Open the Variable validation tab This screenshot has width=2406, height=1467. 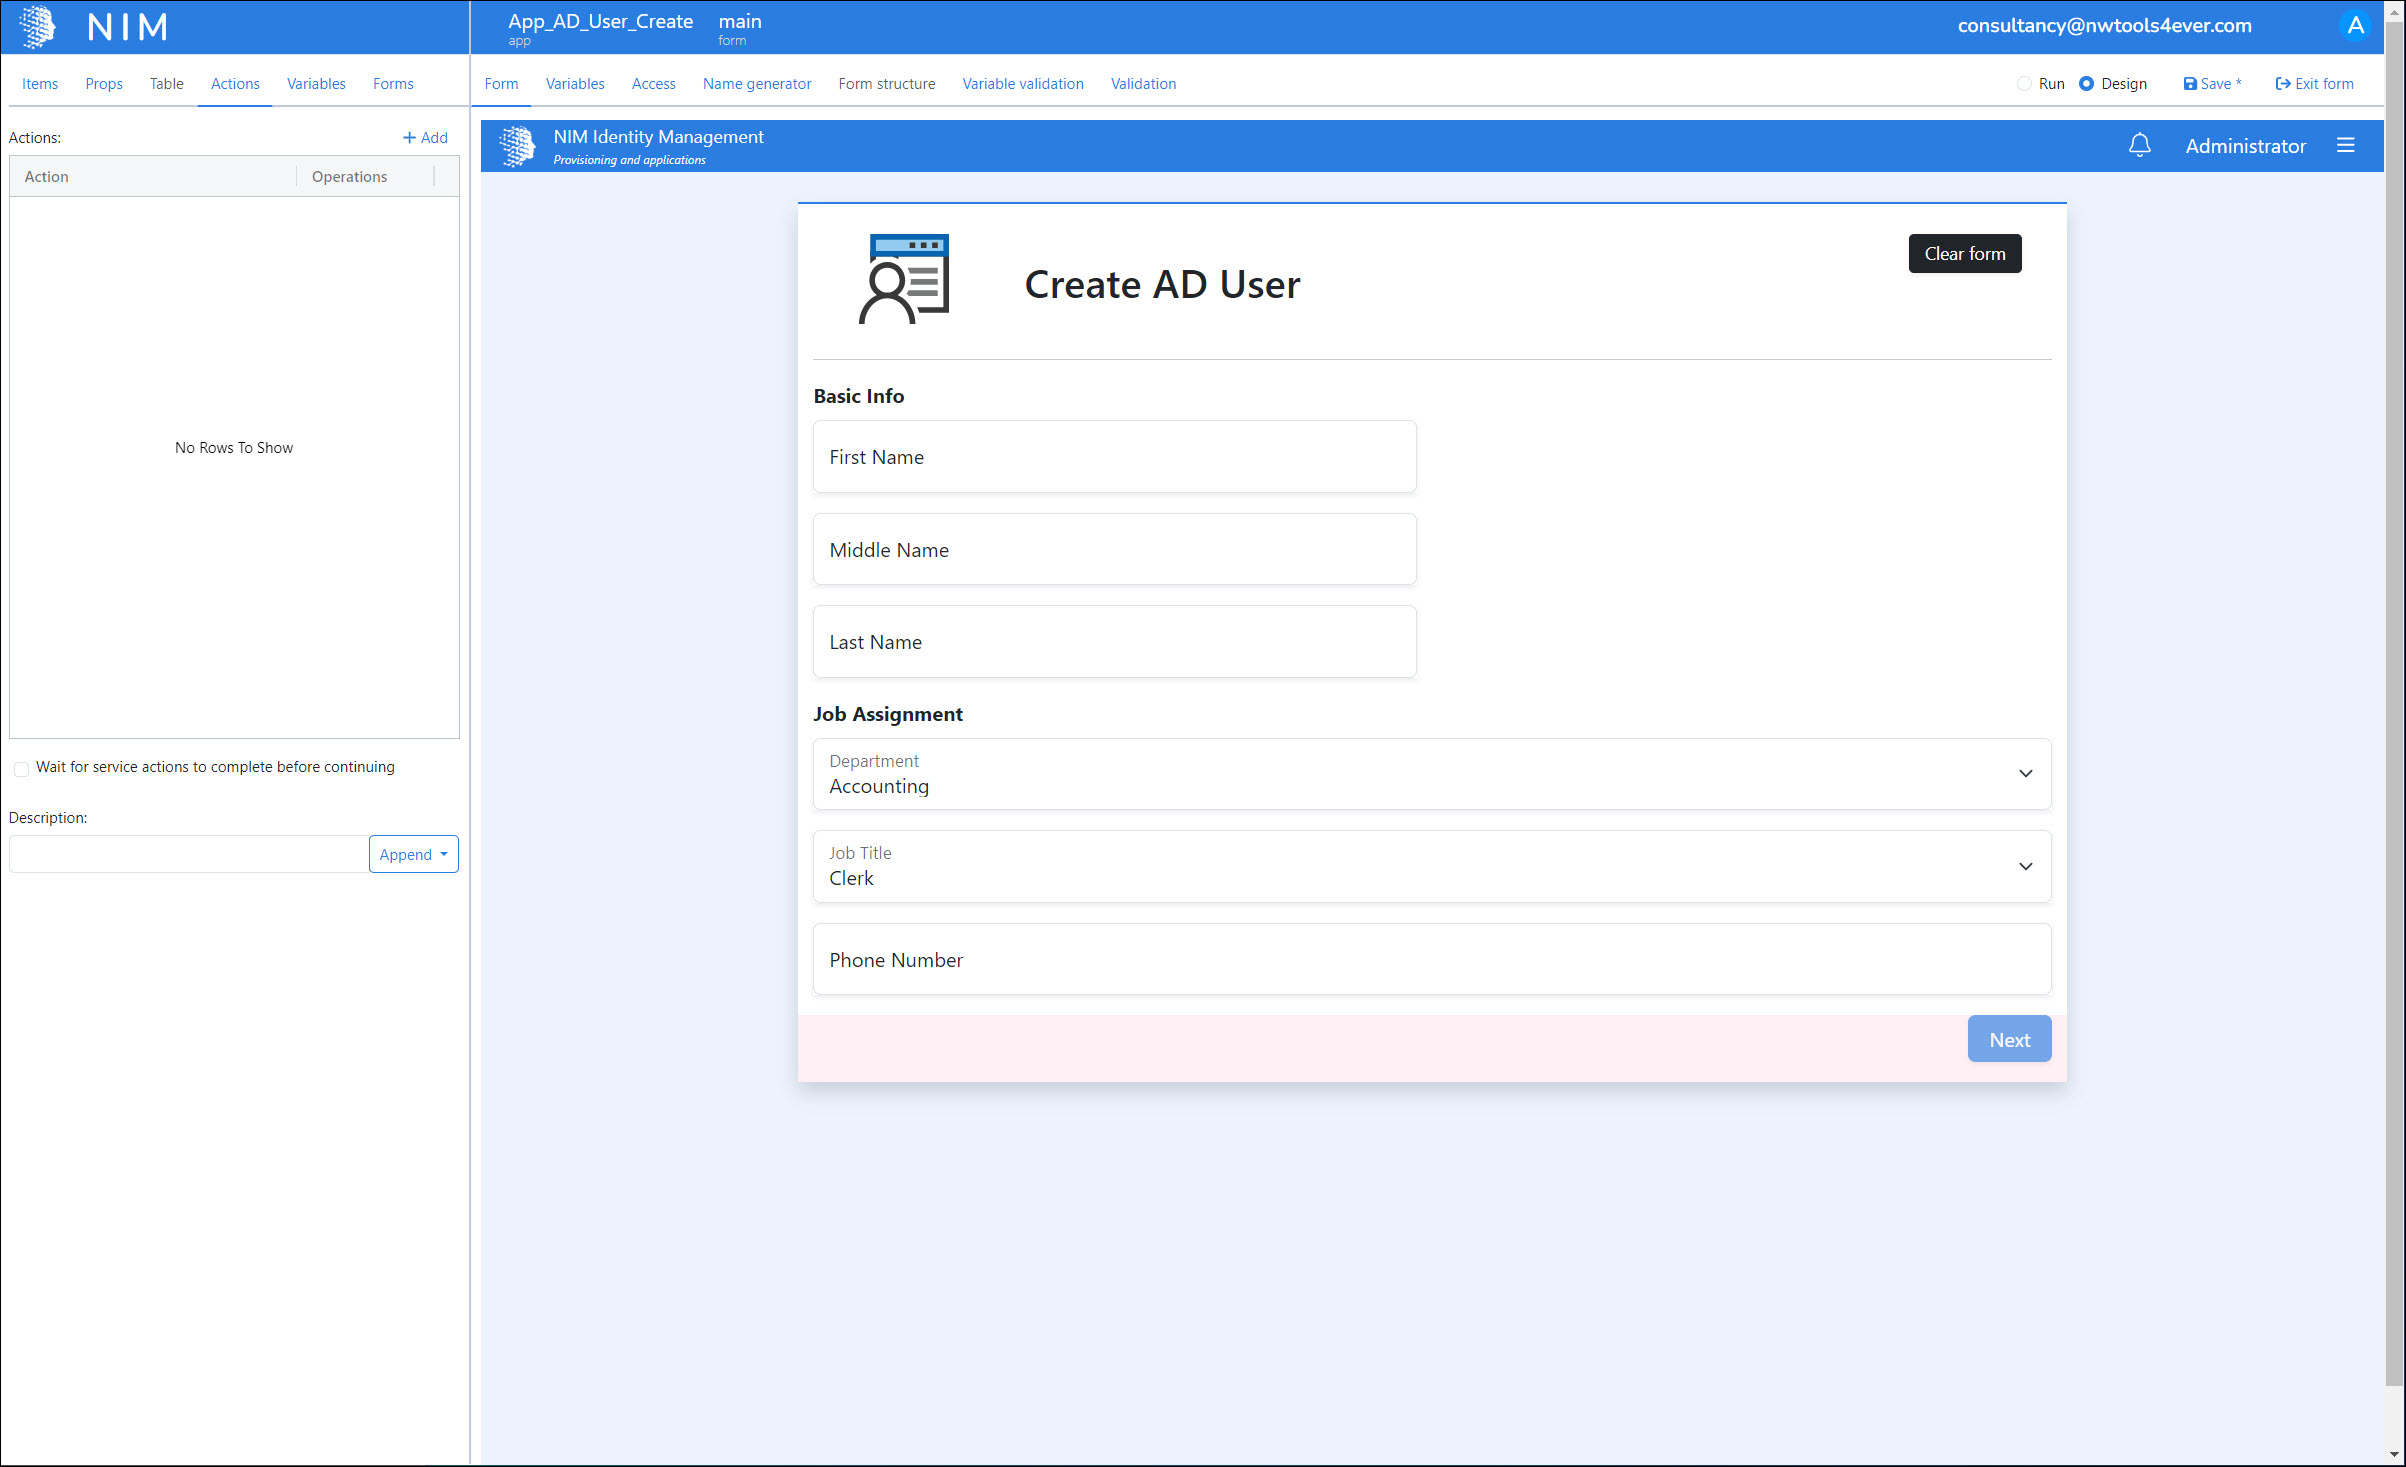(1022, 84)
